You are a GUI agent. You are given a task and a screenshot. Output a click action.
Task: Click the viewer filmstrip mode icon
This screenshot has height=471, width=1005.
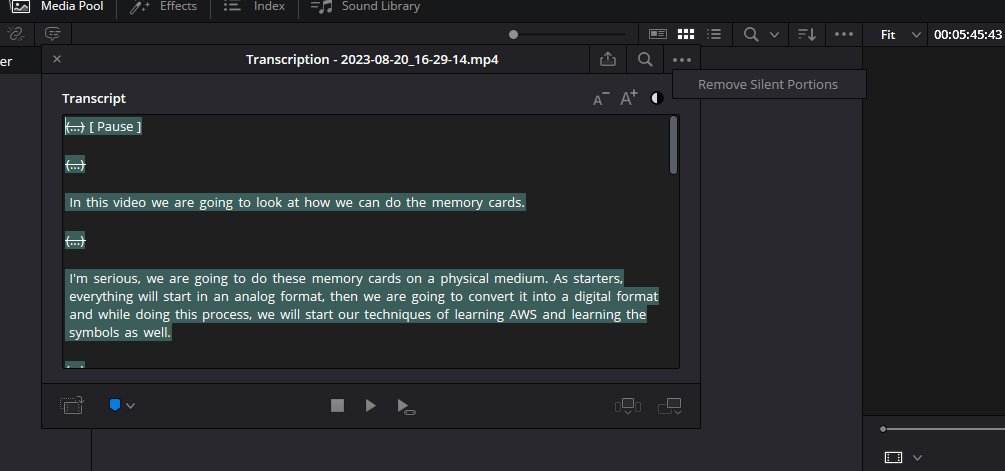coord(893,457)
